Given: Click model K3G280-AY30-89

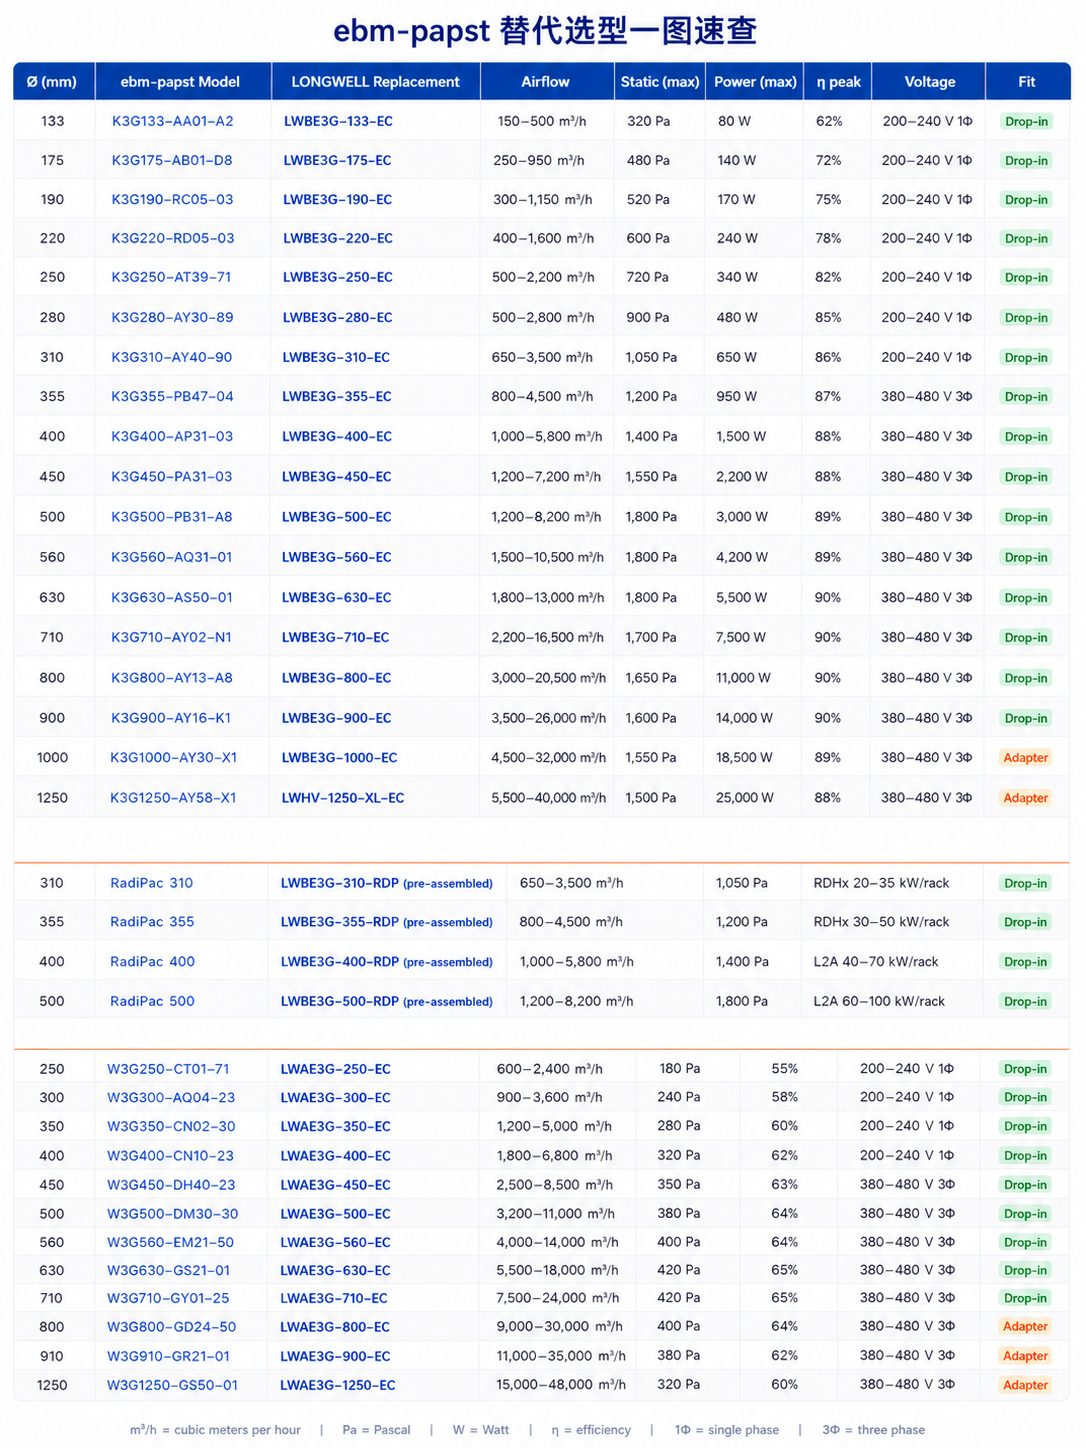Looking at the screenshot, I should point(172,317).
